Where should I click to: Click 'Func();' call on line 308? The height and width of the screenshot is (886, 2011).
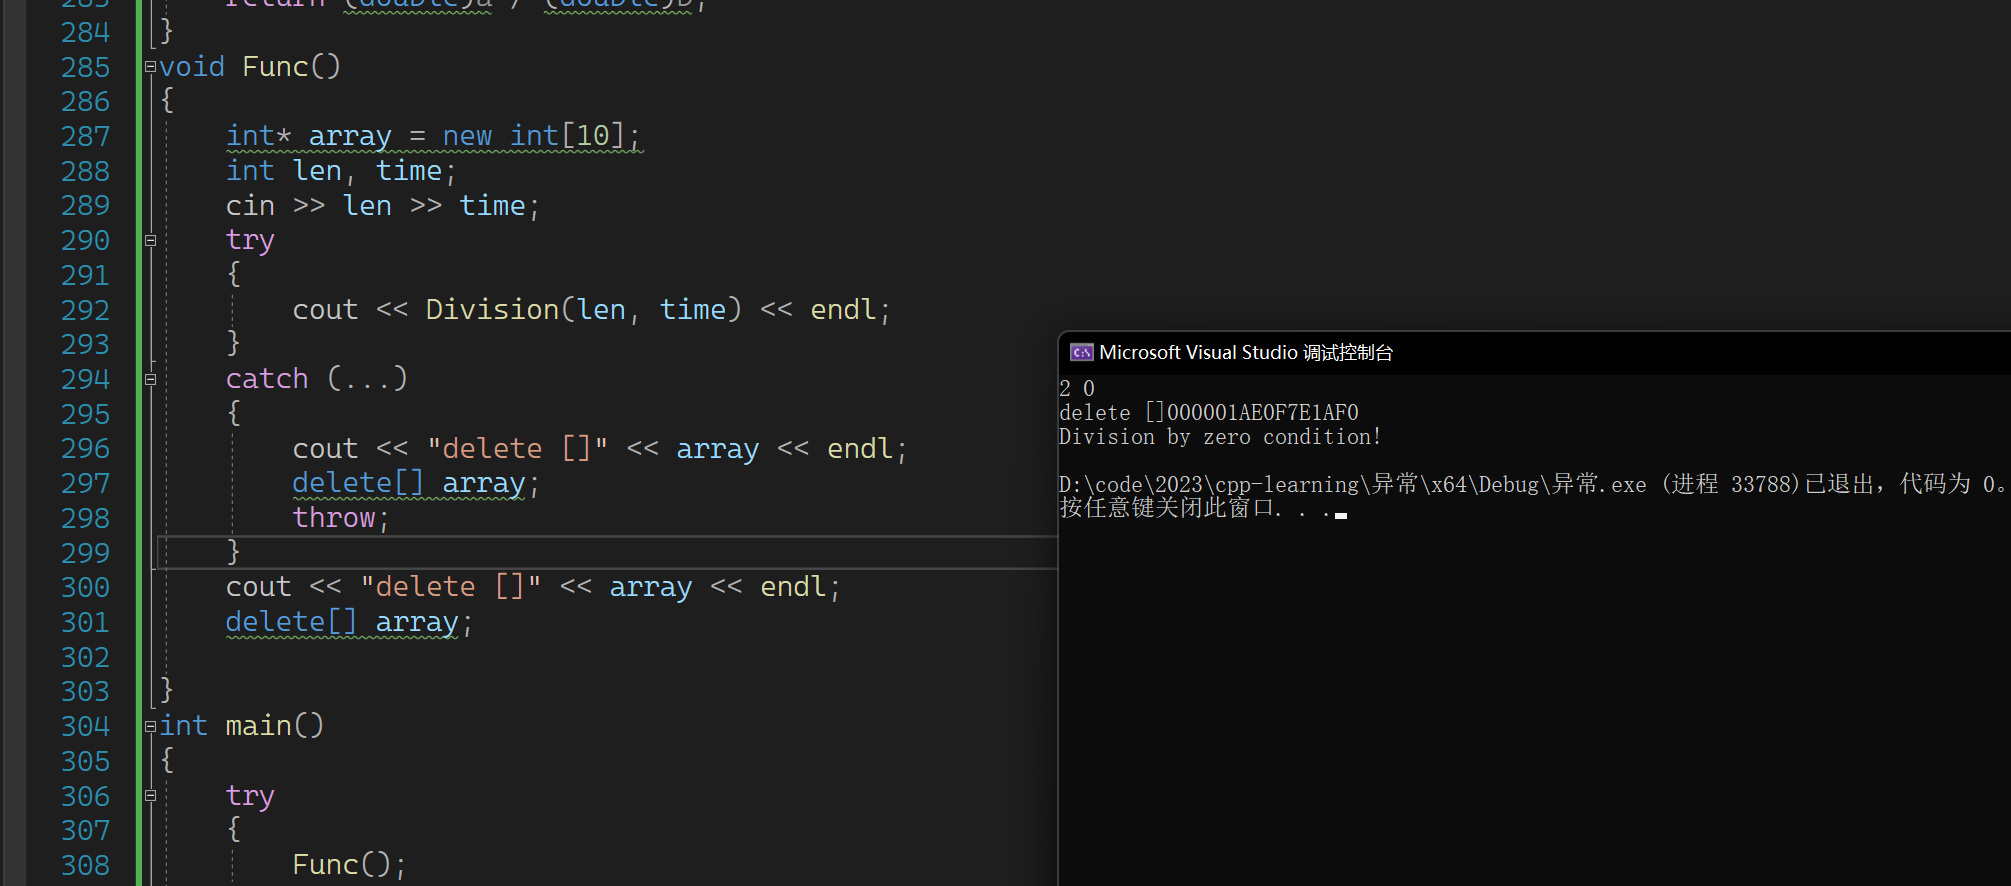[x=349, y=865]
